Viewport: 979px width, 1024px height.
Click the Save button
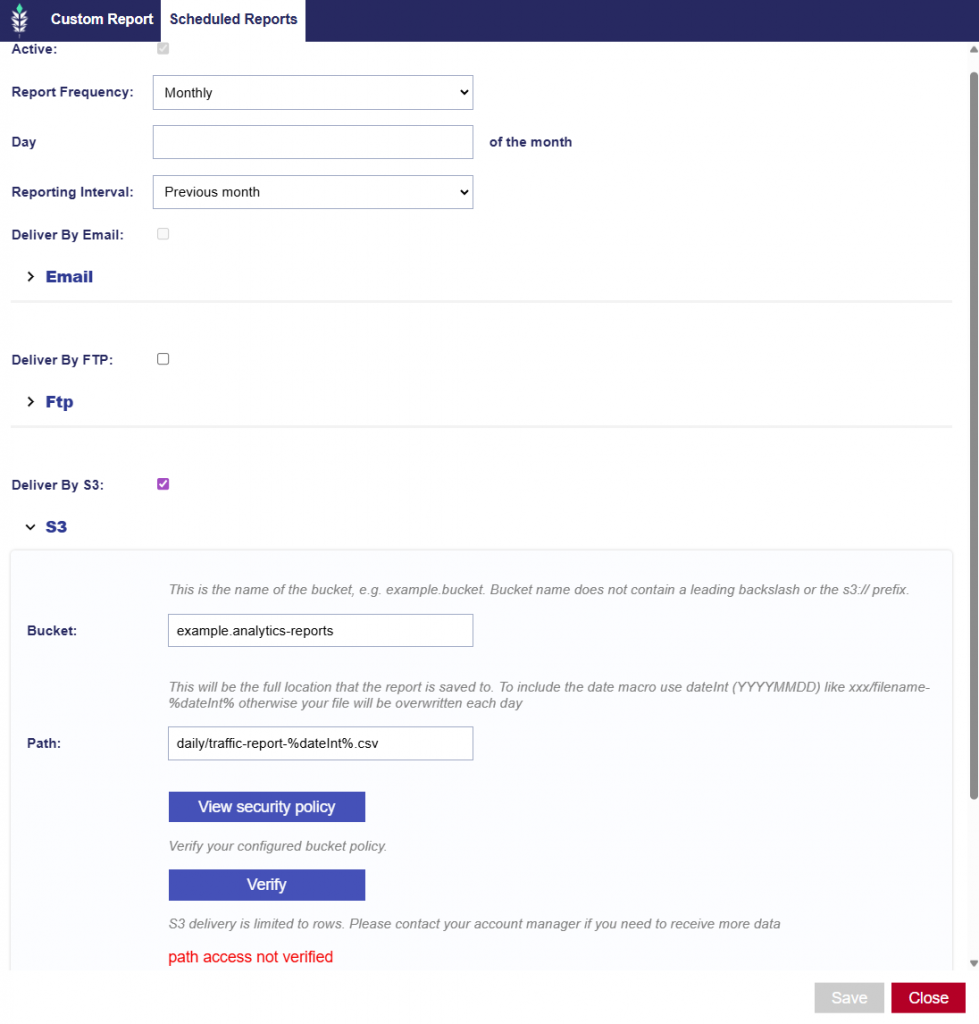click(x=849, y=998)
